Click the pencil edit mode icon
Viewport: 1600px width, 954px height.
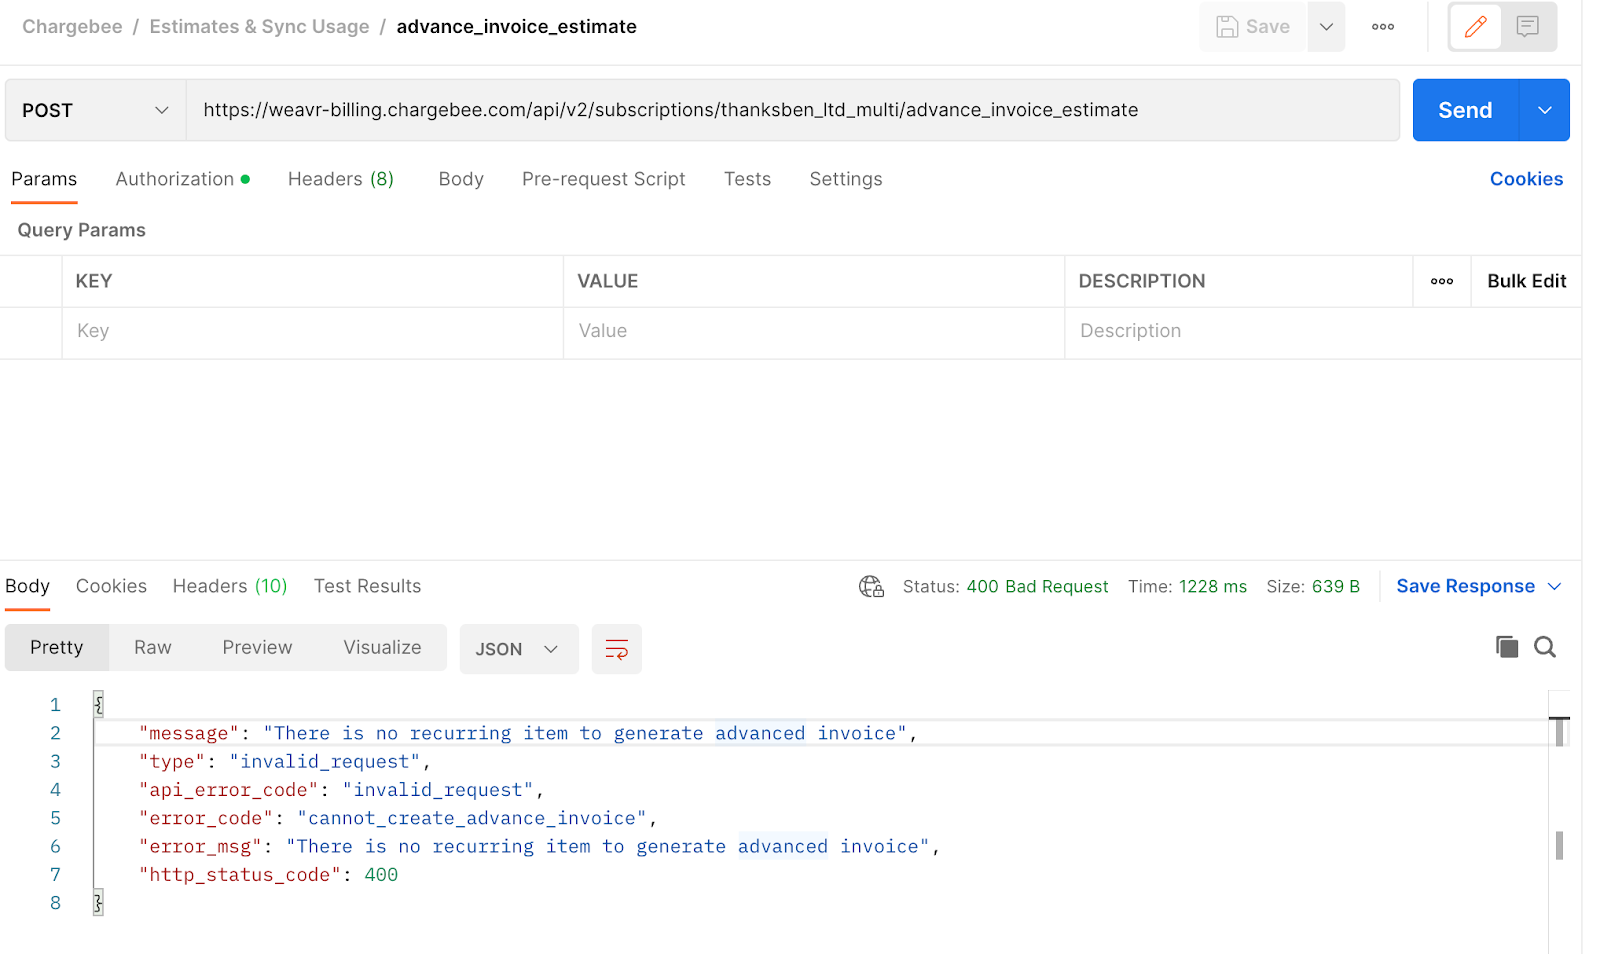[1475, 27]
